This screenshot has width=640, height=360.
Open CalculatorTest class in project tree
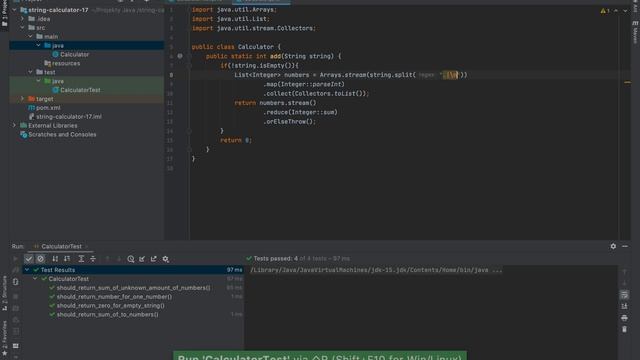pyautogui.click(x=80, y=90)
